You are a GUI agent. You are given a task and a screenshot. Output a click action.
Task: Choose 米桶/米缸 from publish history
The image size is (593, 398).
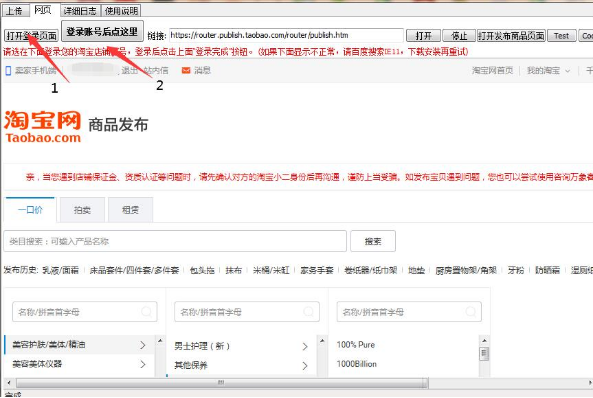click(271, 270)
